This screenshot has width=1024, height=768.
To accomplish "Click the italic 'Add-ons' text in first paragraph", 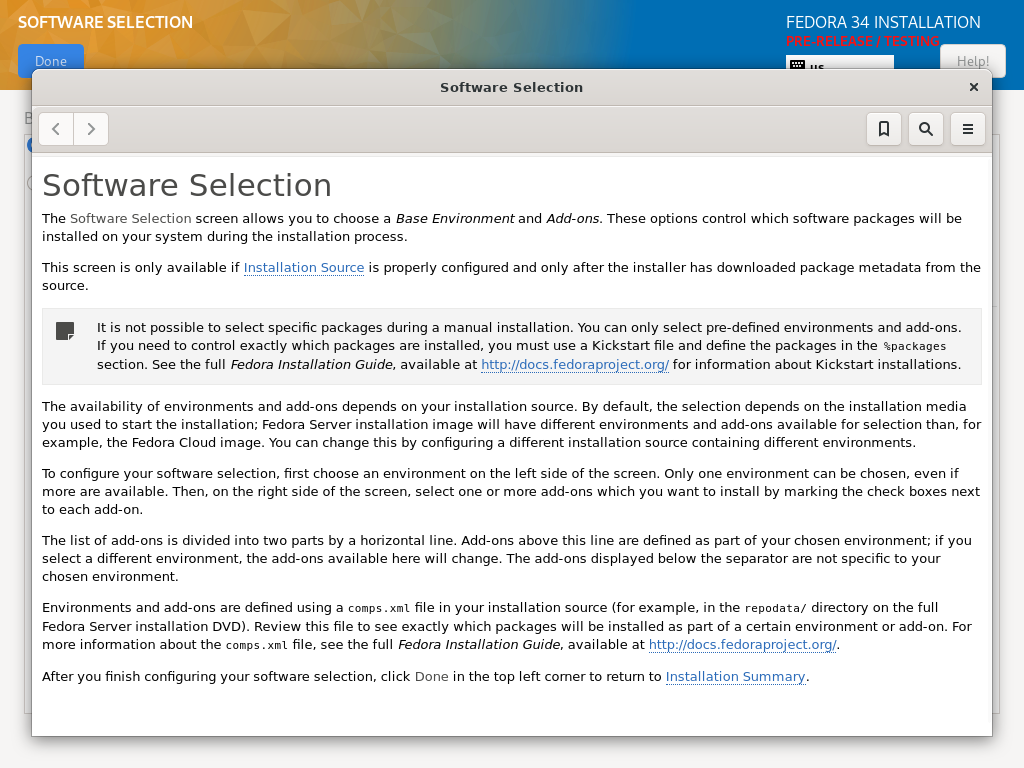I will tap(573, 219).
